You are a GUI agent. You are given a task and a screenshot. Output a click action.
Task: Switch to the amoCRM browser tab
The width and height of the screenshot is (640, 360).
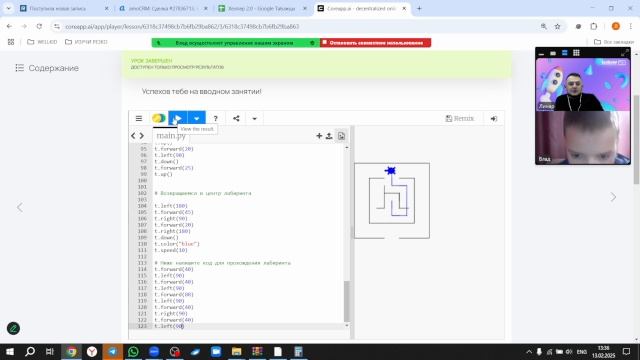[163, 8]
